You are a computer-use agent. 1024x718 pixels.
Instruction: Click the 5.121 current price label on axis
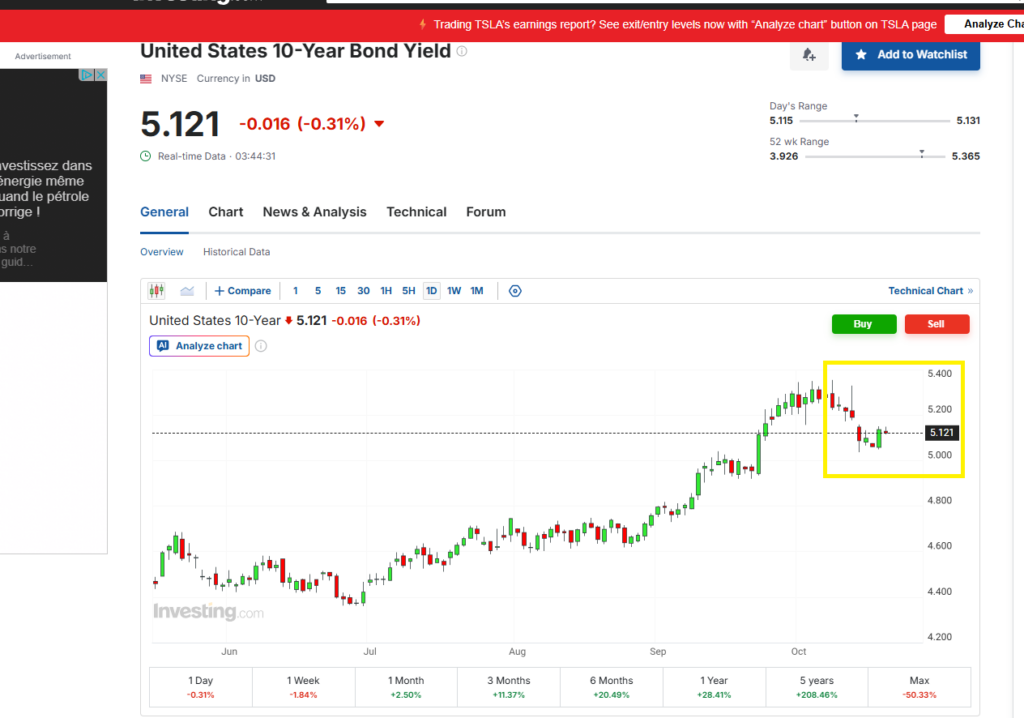coord(942,432)
